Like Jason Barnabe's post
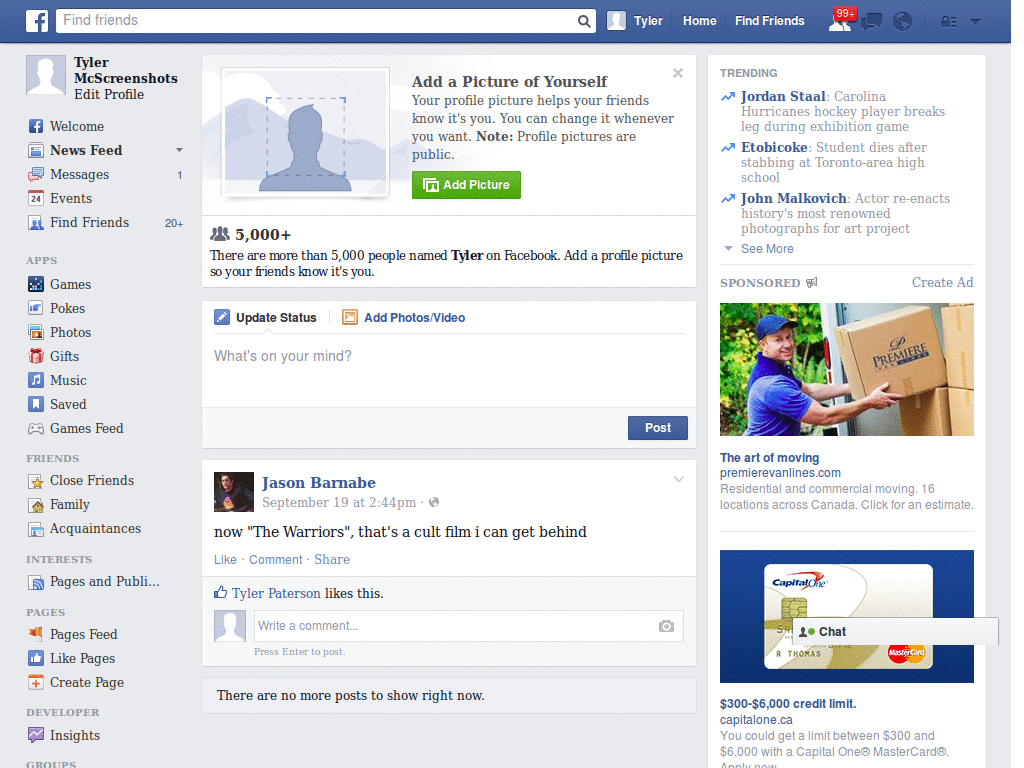Viewport: 1024px width, 768px height. tap(225, 560)
